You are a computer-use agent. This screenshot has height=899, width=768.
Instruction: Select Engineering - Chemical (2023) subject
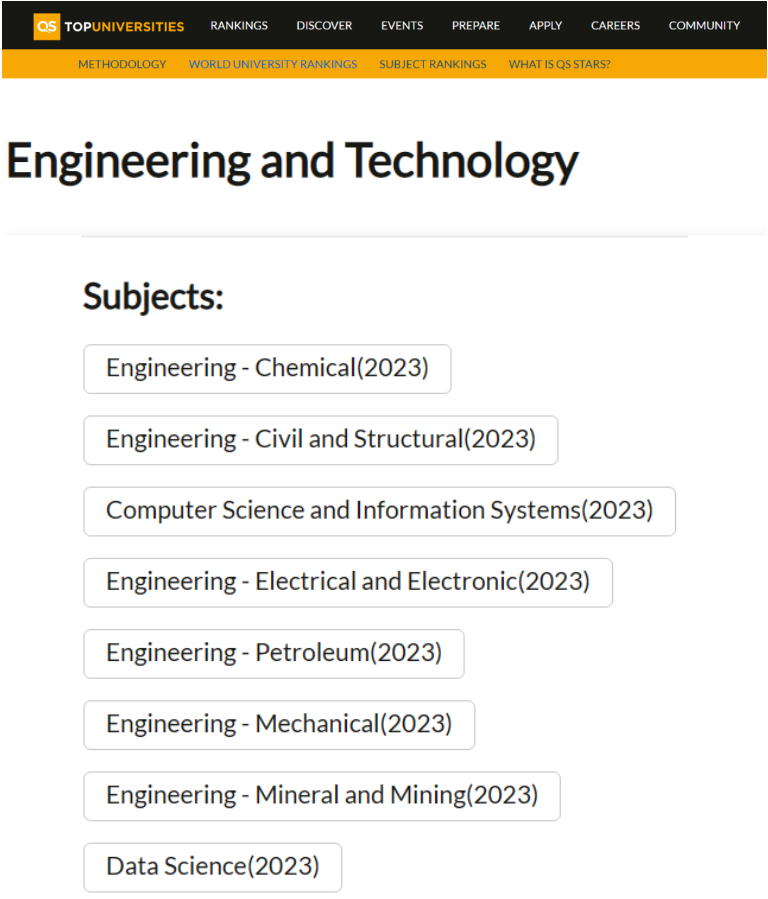click(x=267, y=369)
